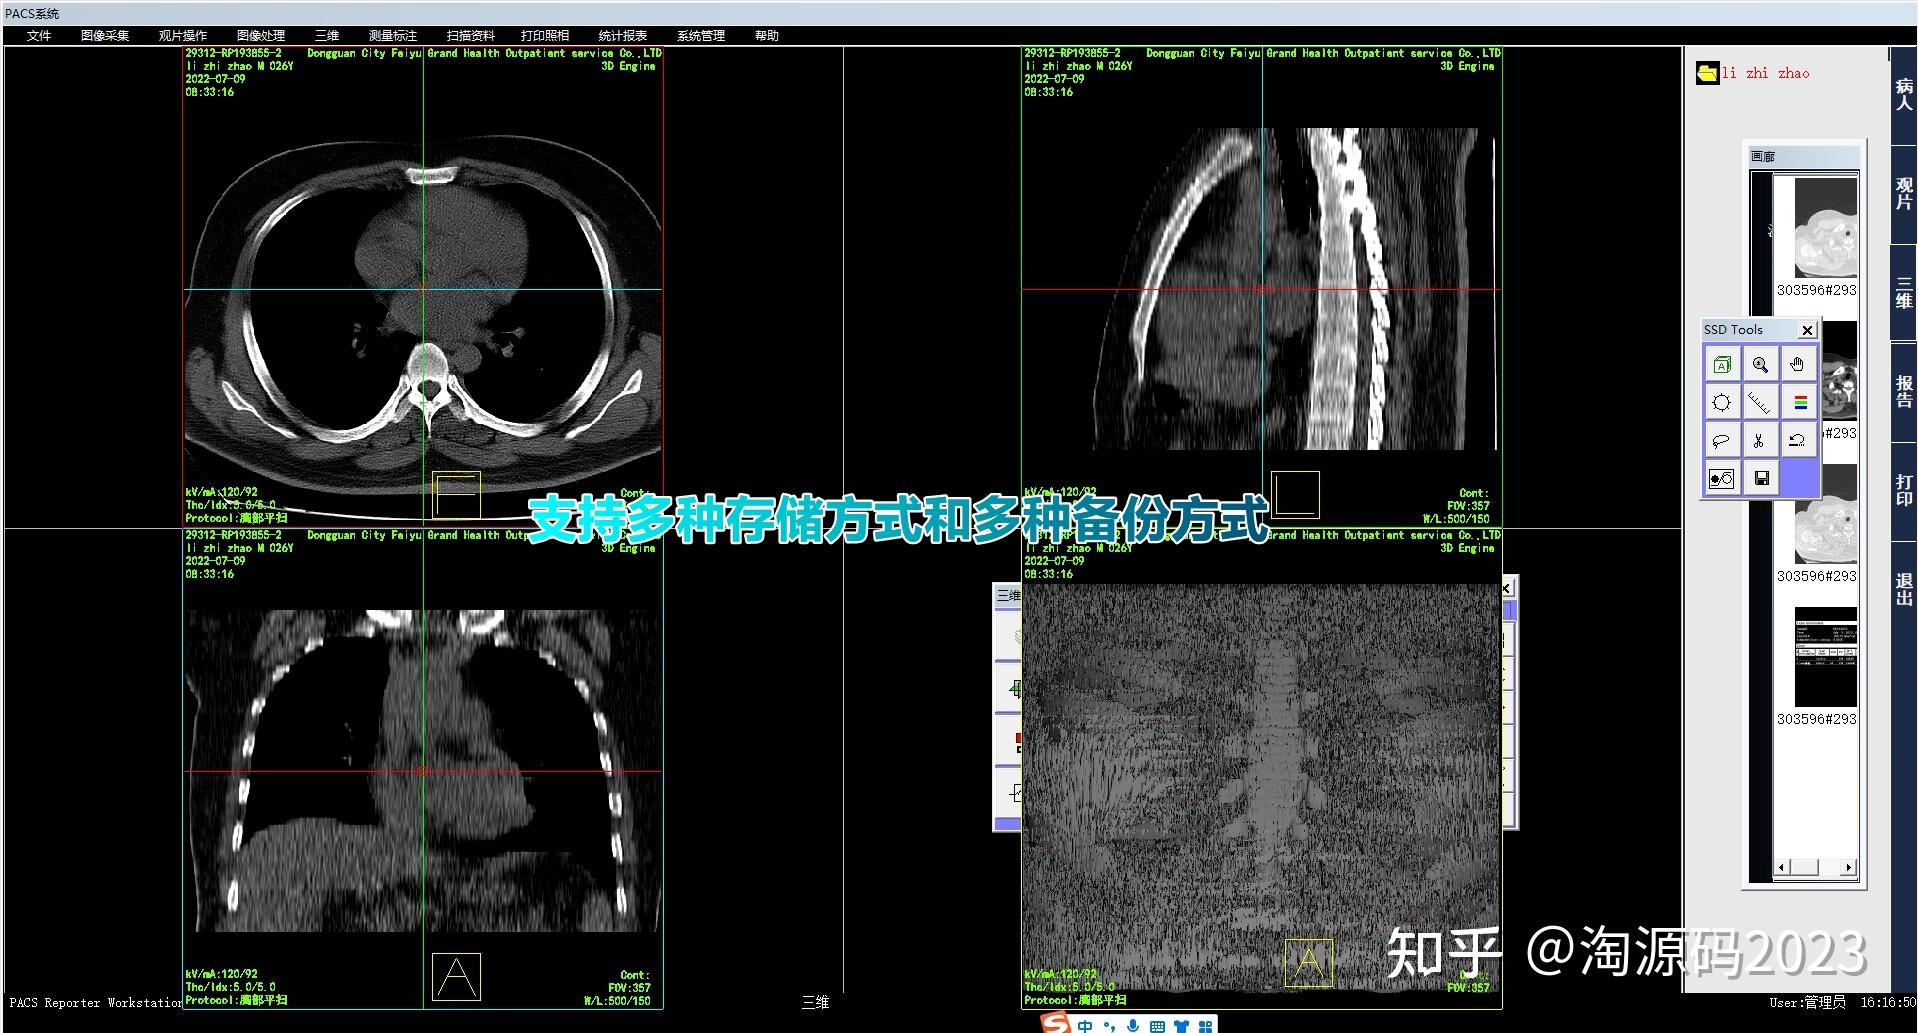
Task: Close the SSD Tools floating panel
Action: pyautogui.click(x=1807, y=330)
